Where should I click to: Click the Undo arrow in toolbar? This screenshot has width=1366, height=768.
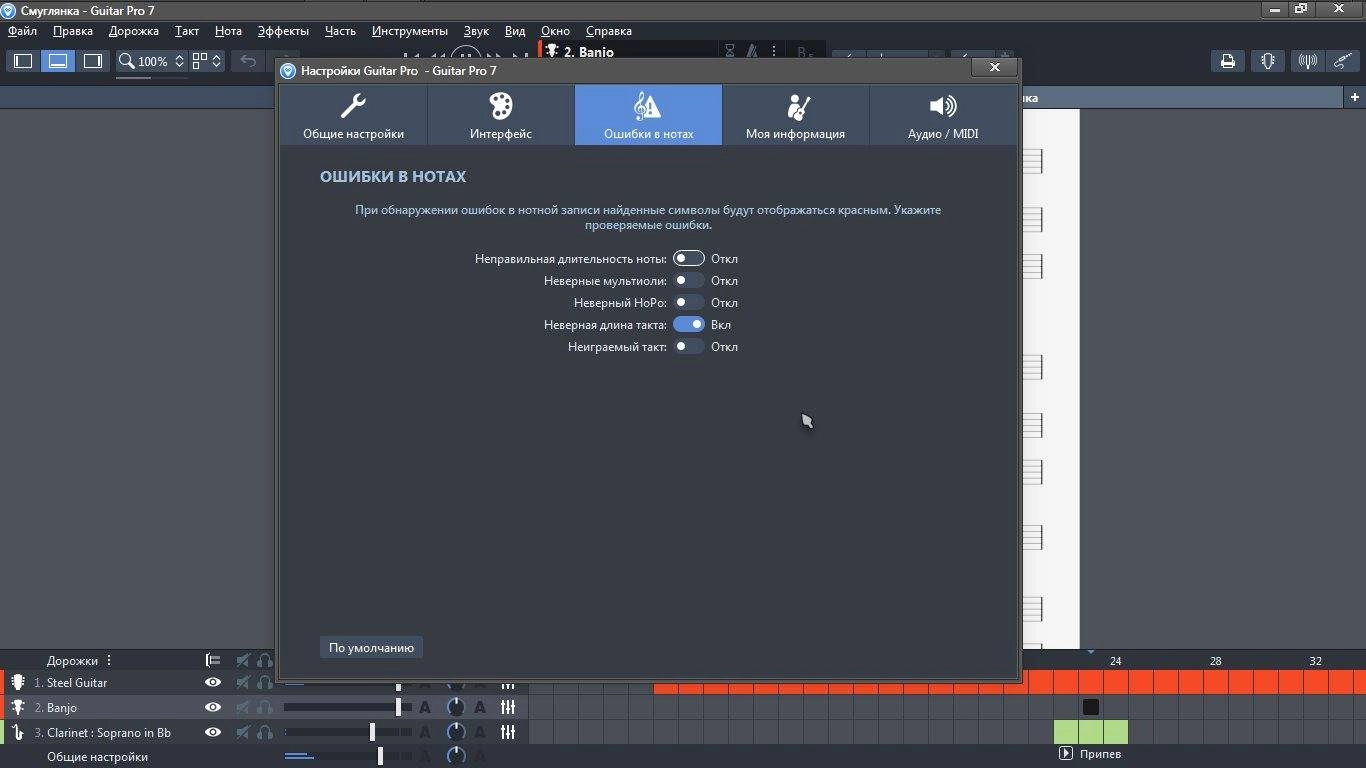pyautogui.click(x=248, y=61)
